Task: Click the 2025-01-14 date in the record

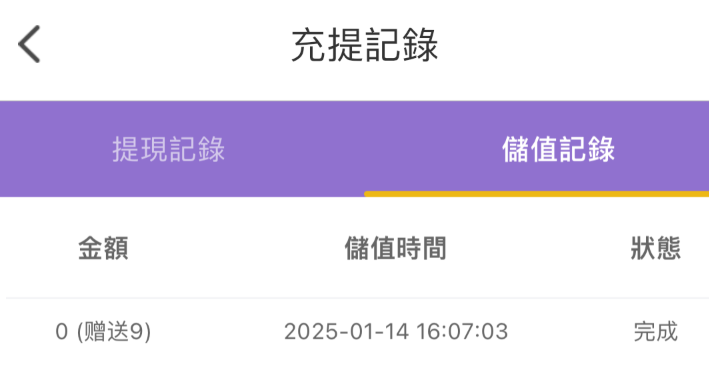Action: pyautogui.click(x=346, y=331)
